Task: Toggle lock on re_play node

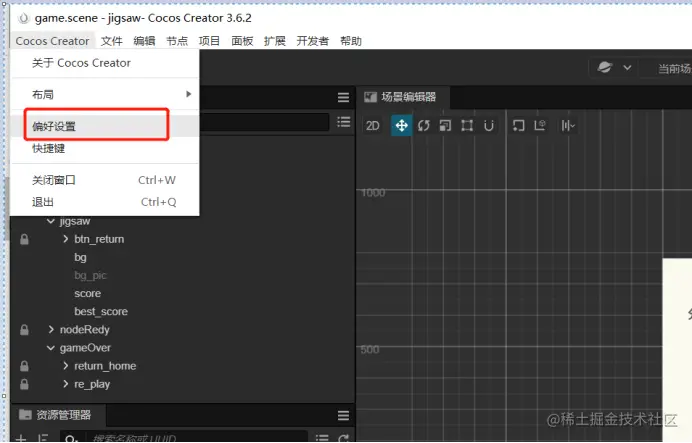Action: click(24, 384)
